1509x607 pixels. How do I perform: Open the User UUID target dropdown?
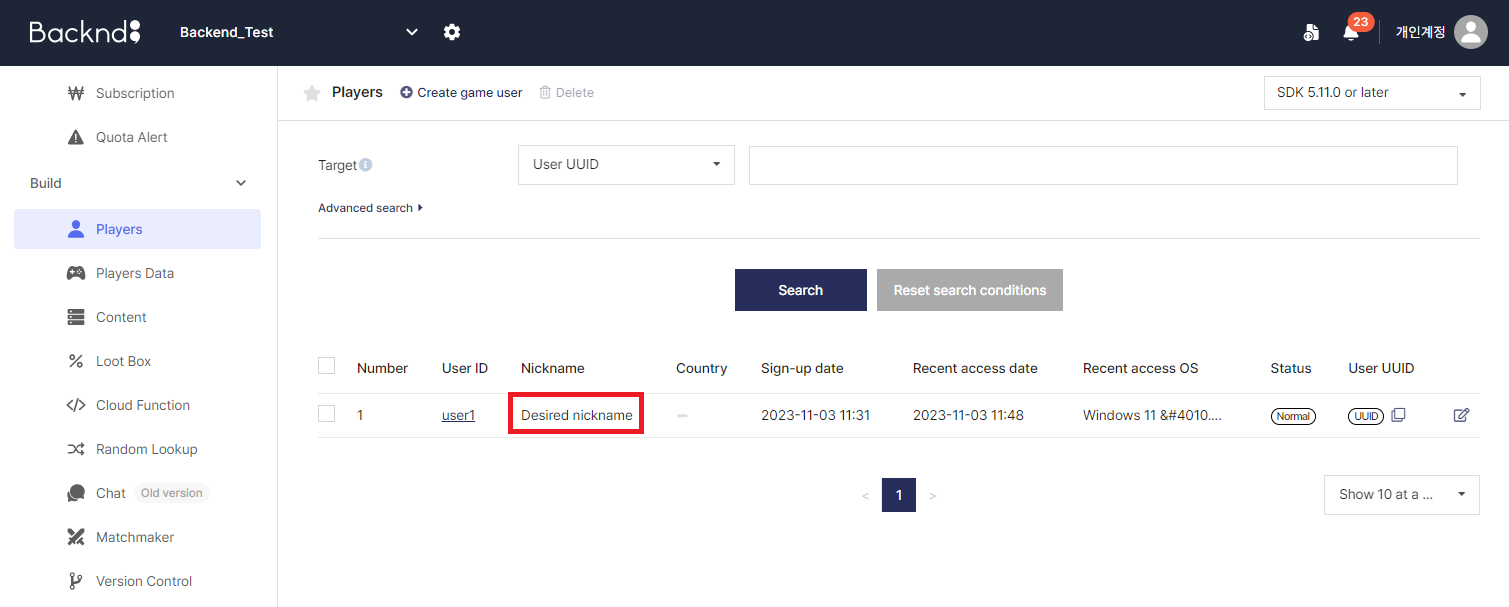626,165
